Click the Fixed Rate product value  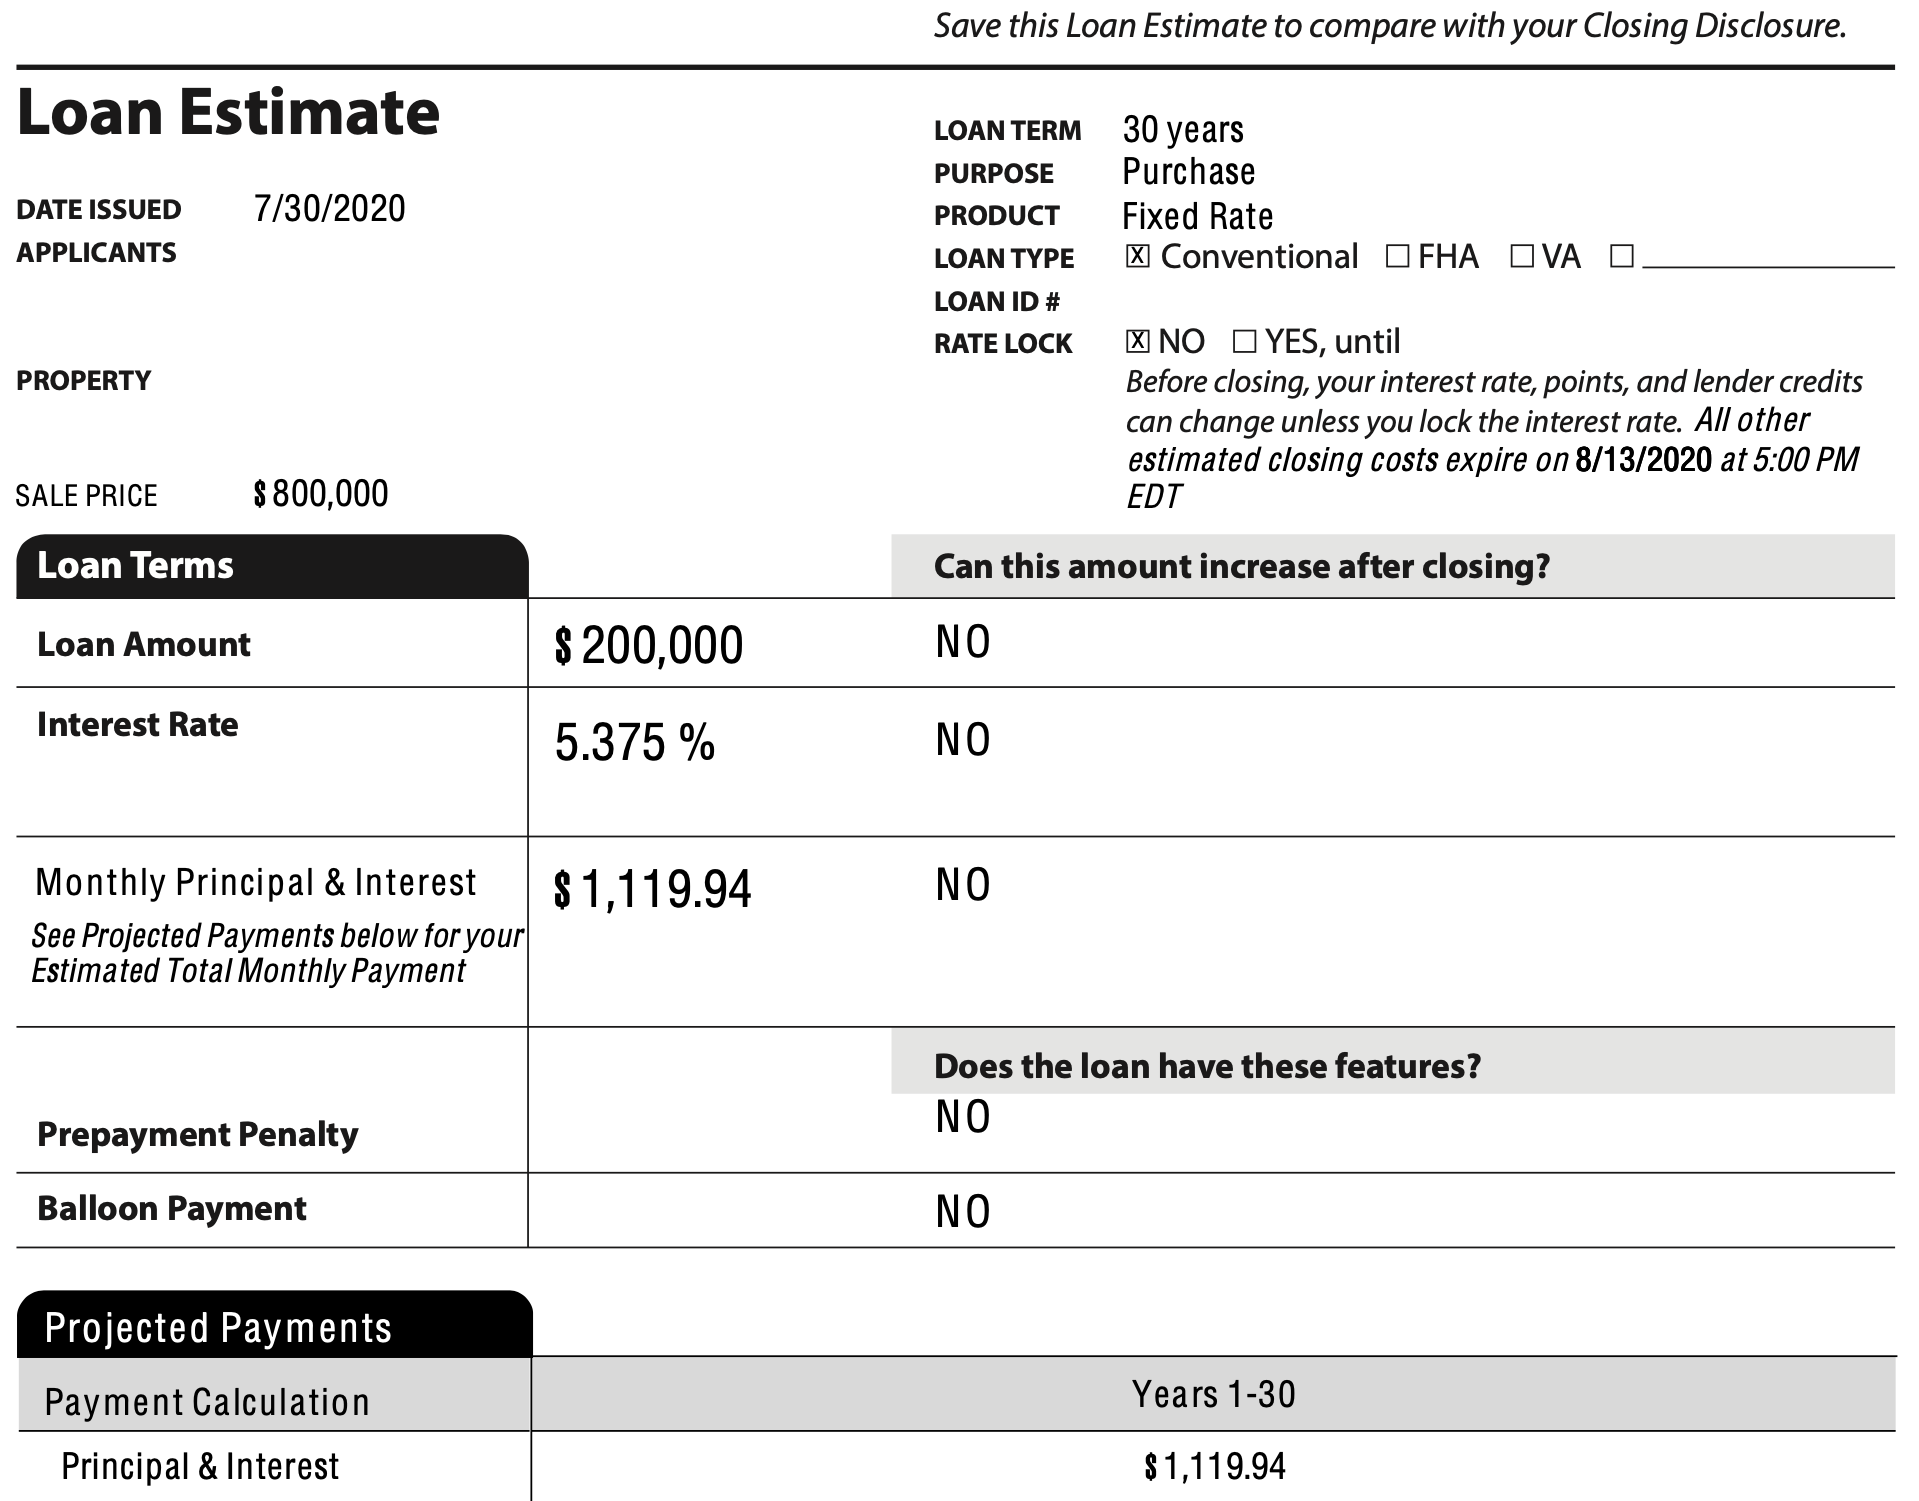[x=1197, y=216]
